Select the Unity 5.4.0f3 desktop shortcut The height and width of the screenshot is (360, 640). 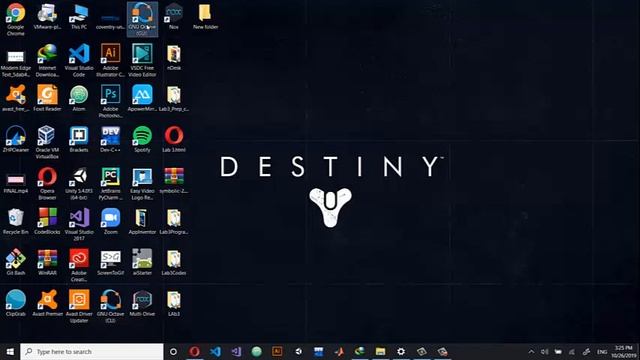click(x=79, y=183)
